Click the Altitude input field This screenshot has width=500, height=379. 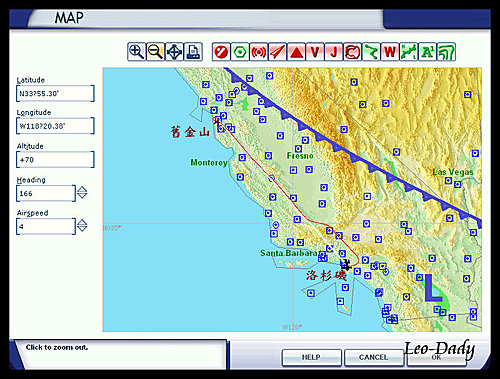[55, 160]
